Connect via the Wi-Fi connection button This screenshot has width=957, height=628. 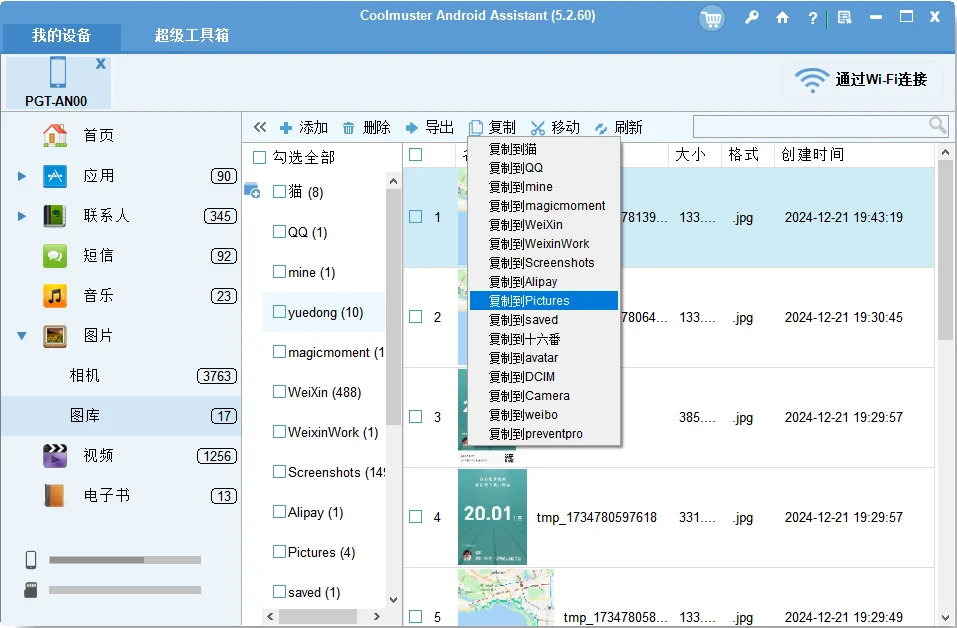point(861,79)
